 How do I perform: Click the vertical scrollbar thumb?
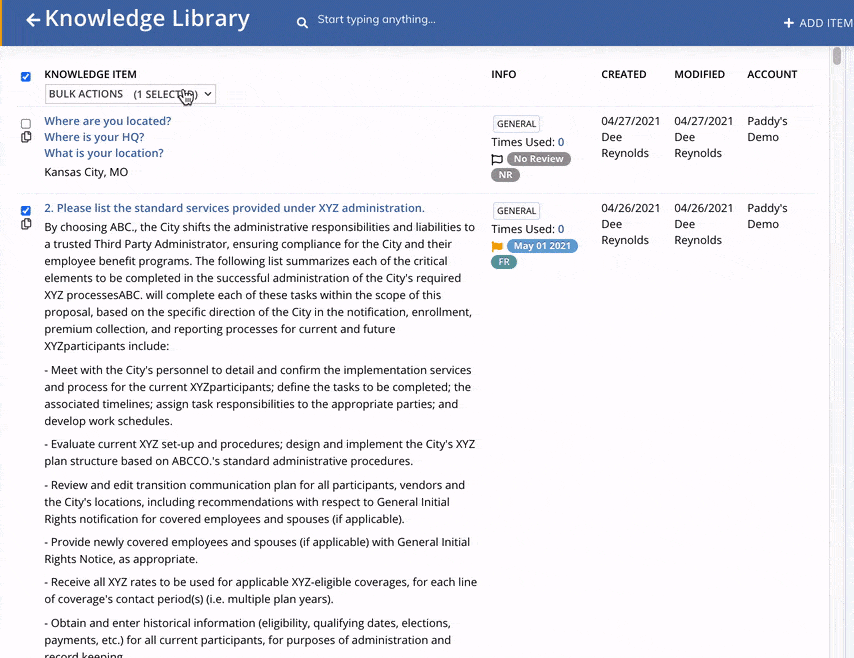(x=837, y=56)
